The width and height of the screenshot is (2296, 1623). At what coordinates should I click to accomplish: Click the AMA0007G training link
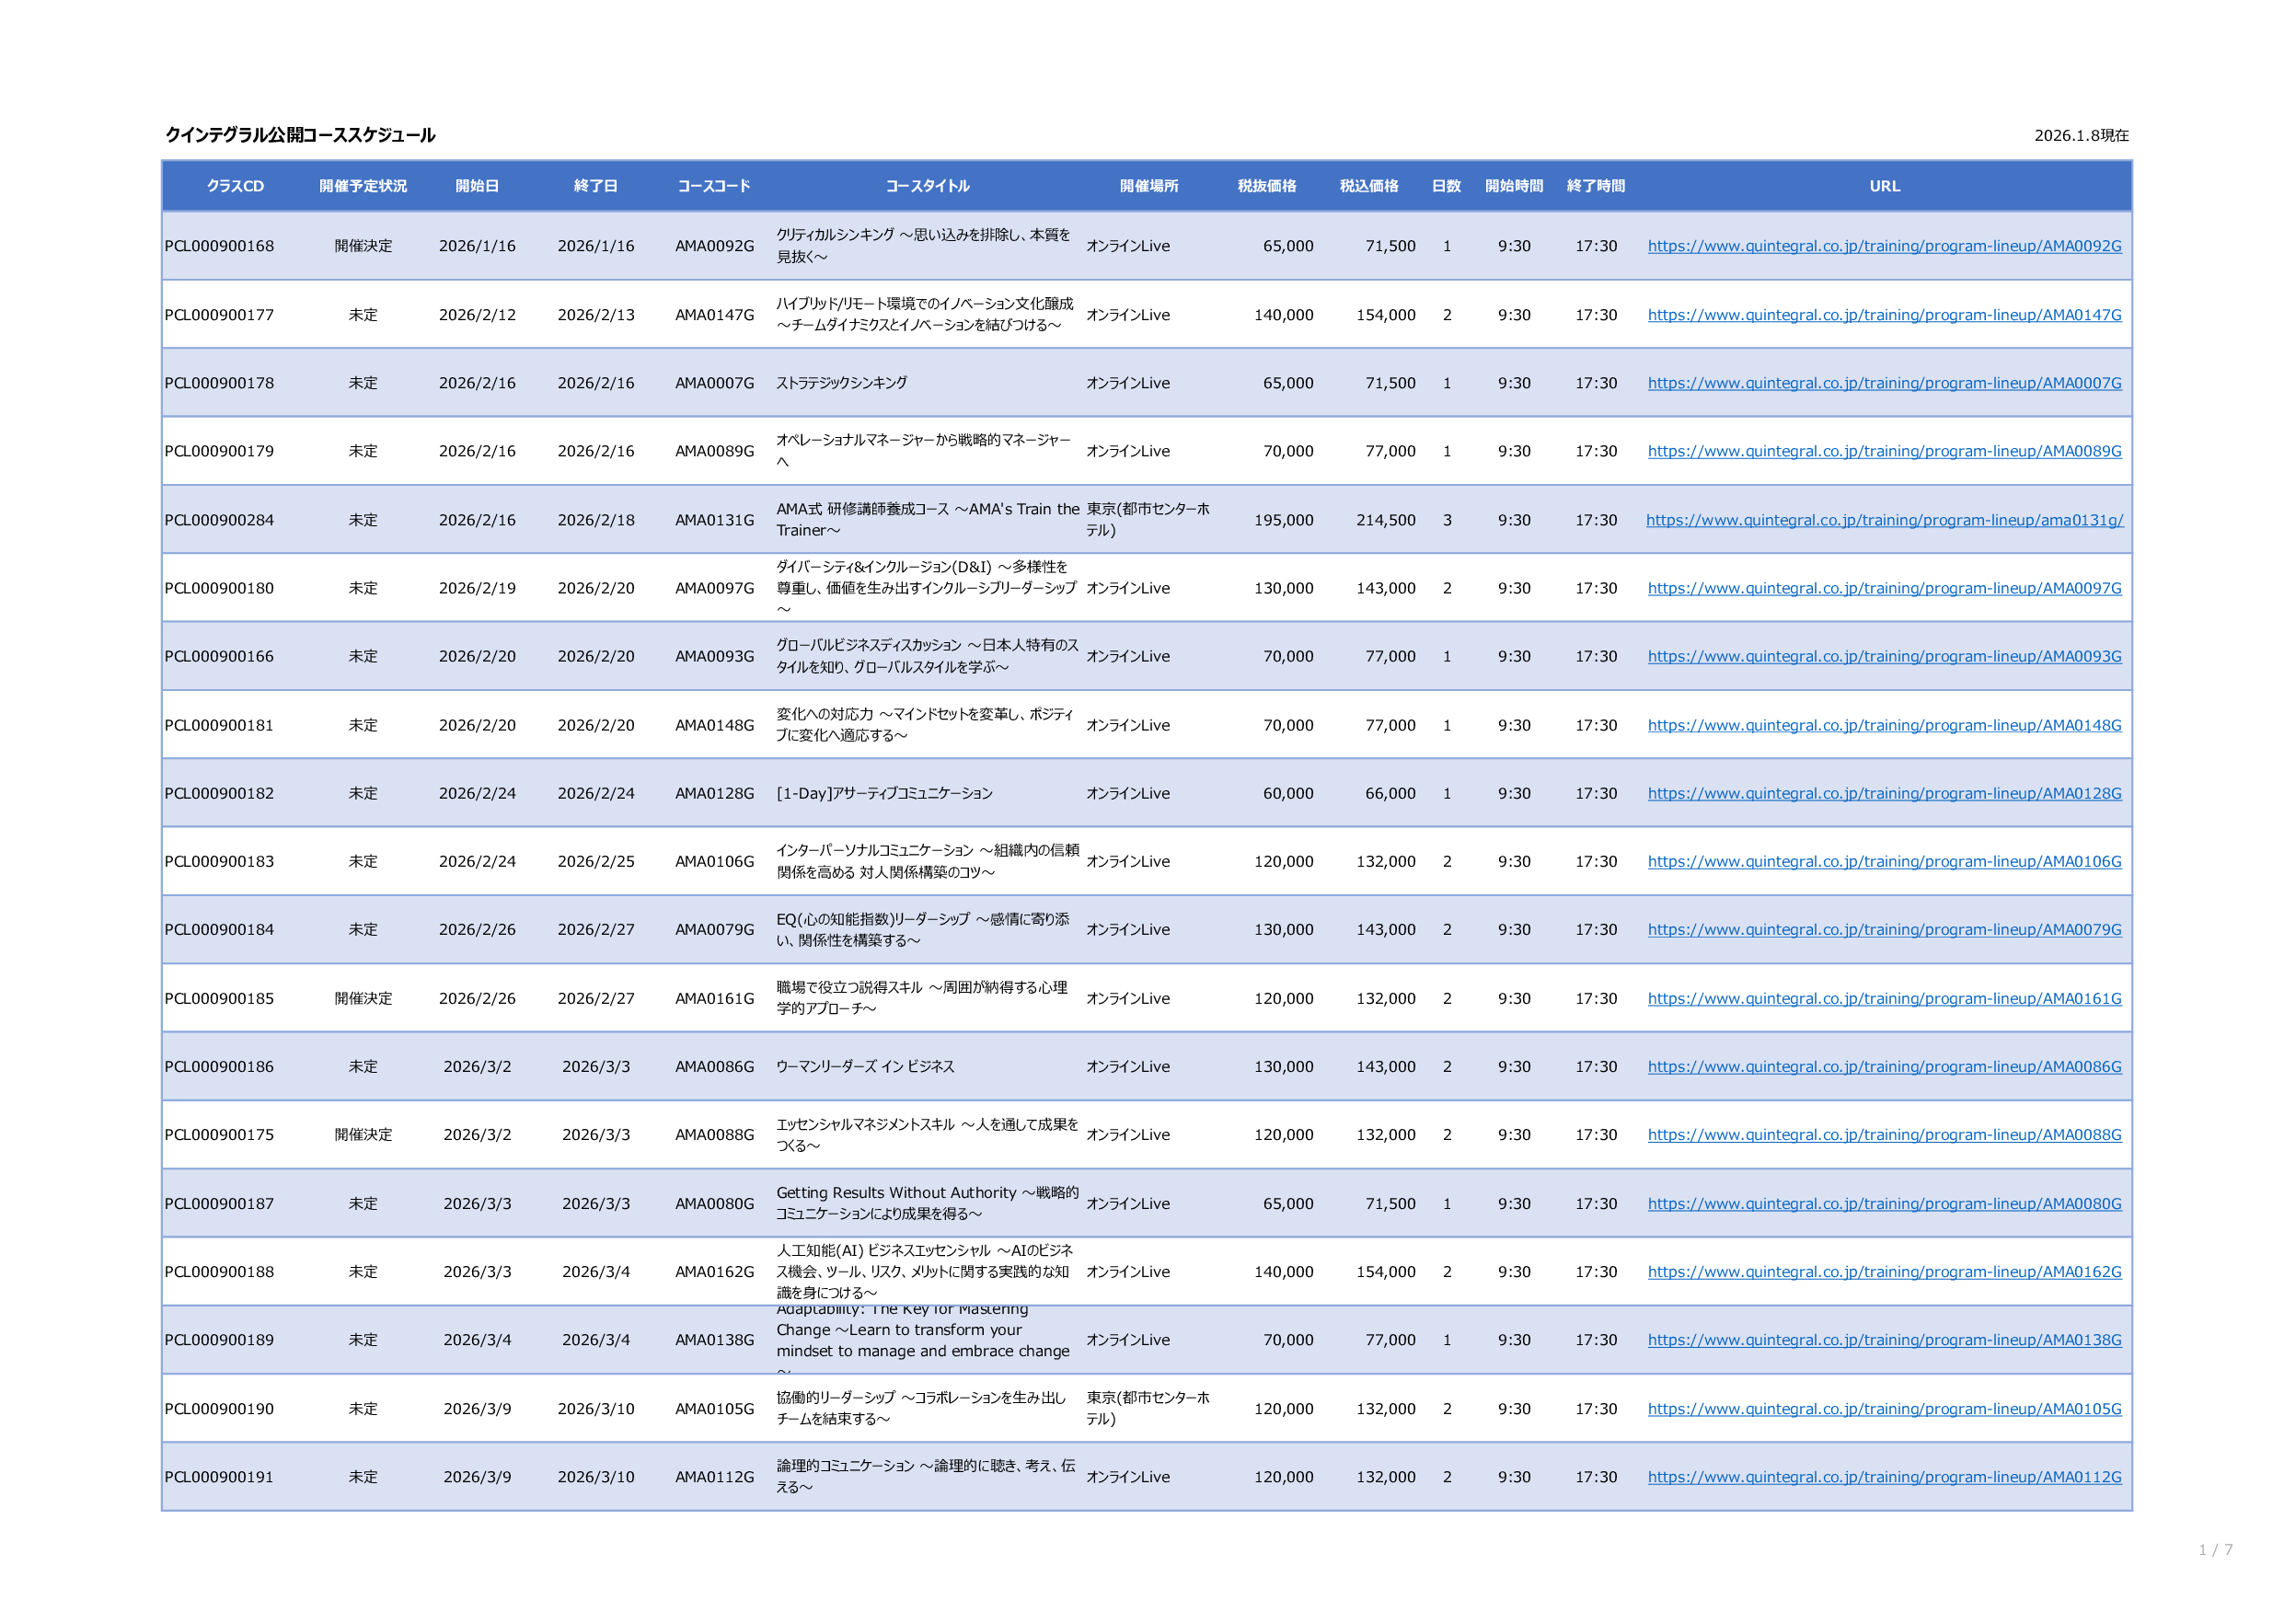point(1884,383)
